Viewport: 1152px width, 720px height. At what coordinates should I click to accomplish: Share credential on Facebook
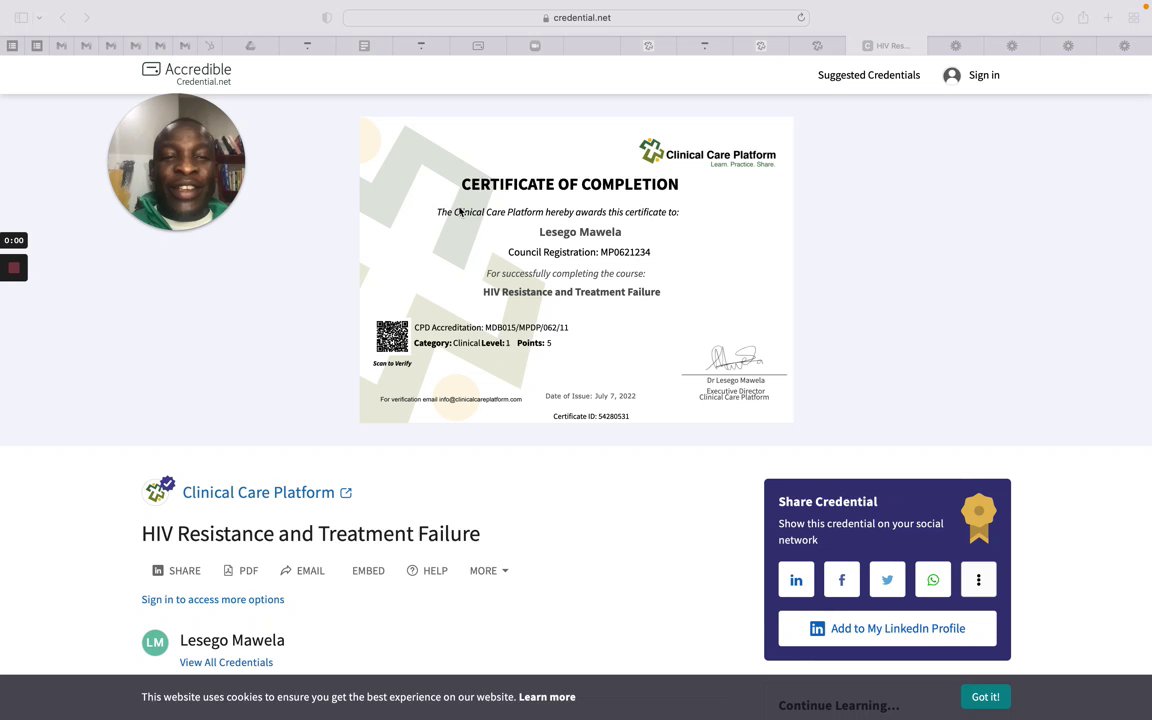841,580
